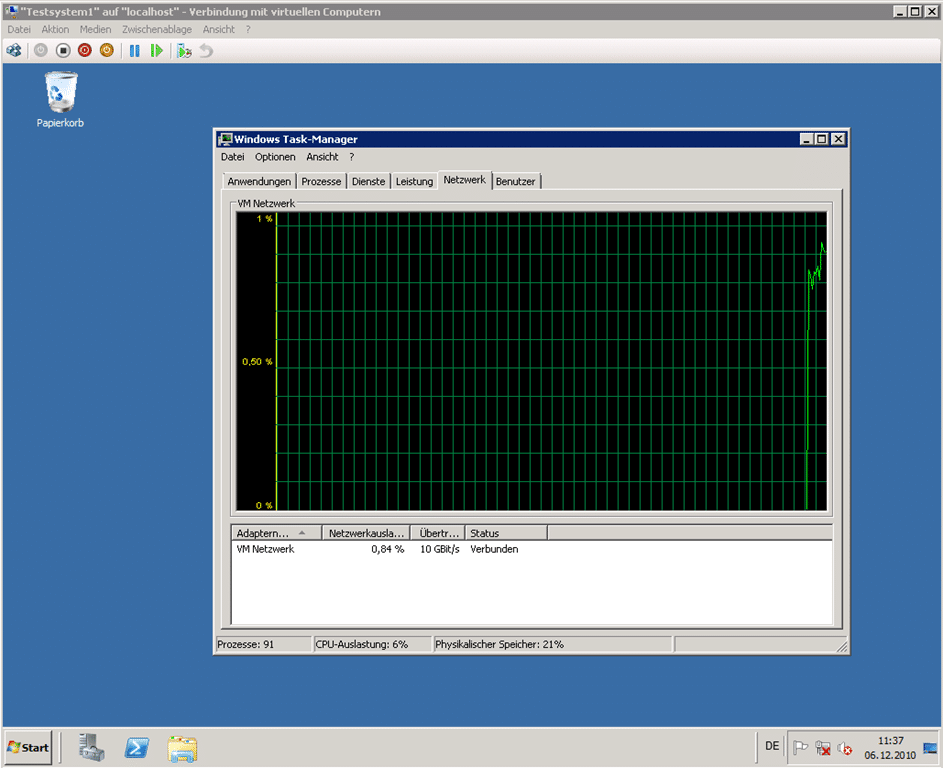Create a snapshot of the VM
Image resolution: width=943 pixels, height=768 pixels.
coord(184,51)
